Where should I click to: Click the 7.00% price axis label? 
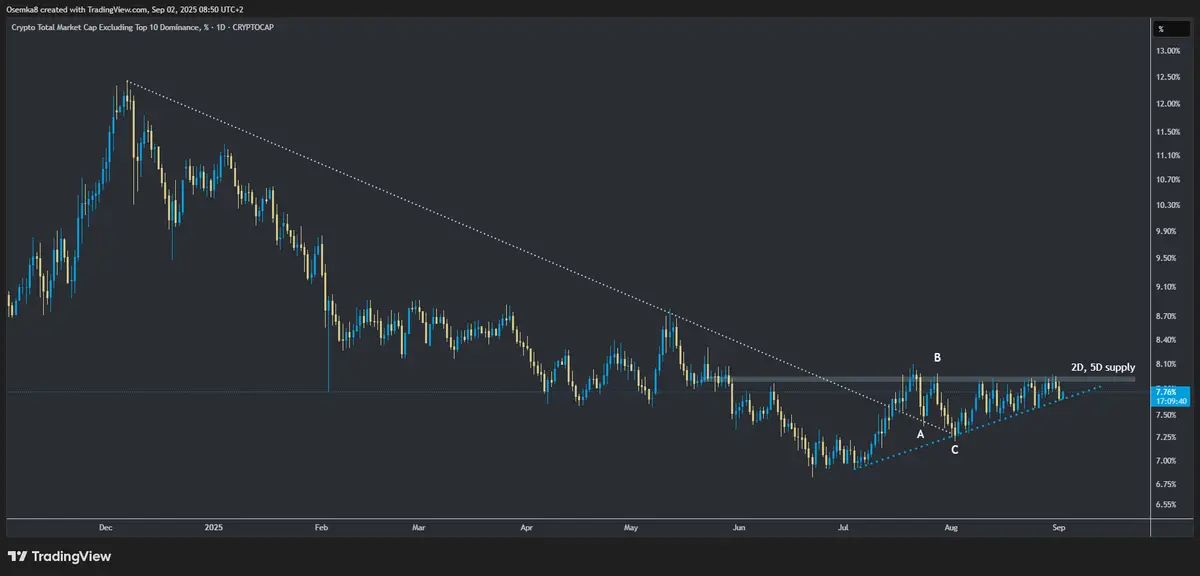tap(1166, 461)
